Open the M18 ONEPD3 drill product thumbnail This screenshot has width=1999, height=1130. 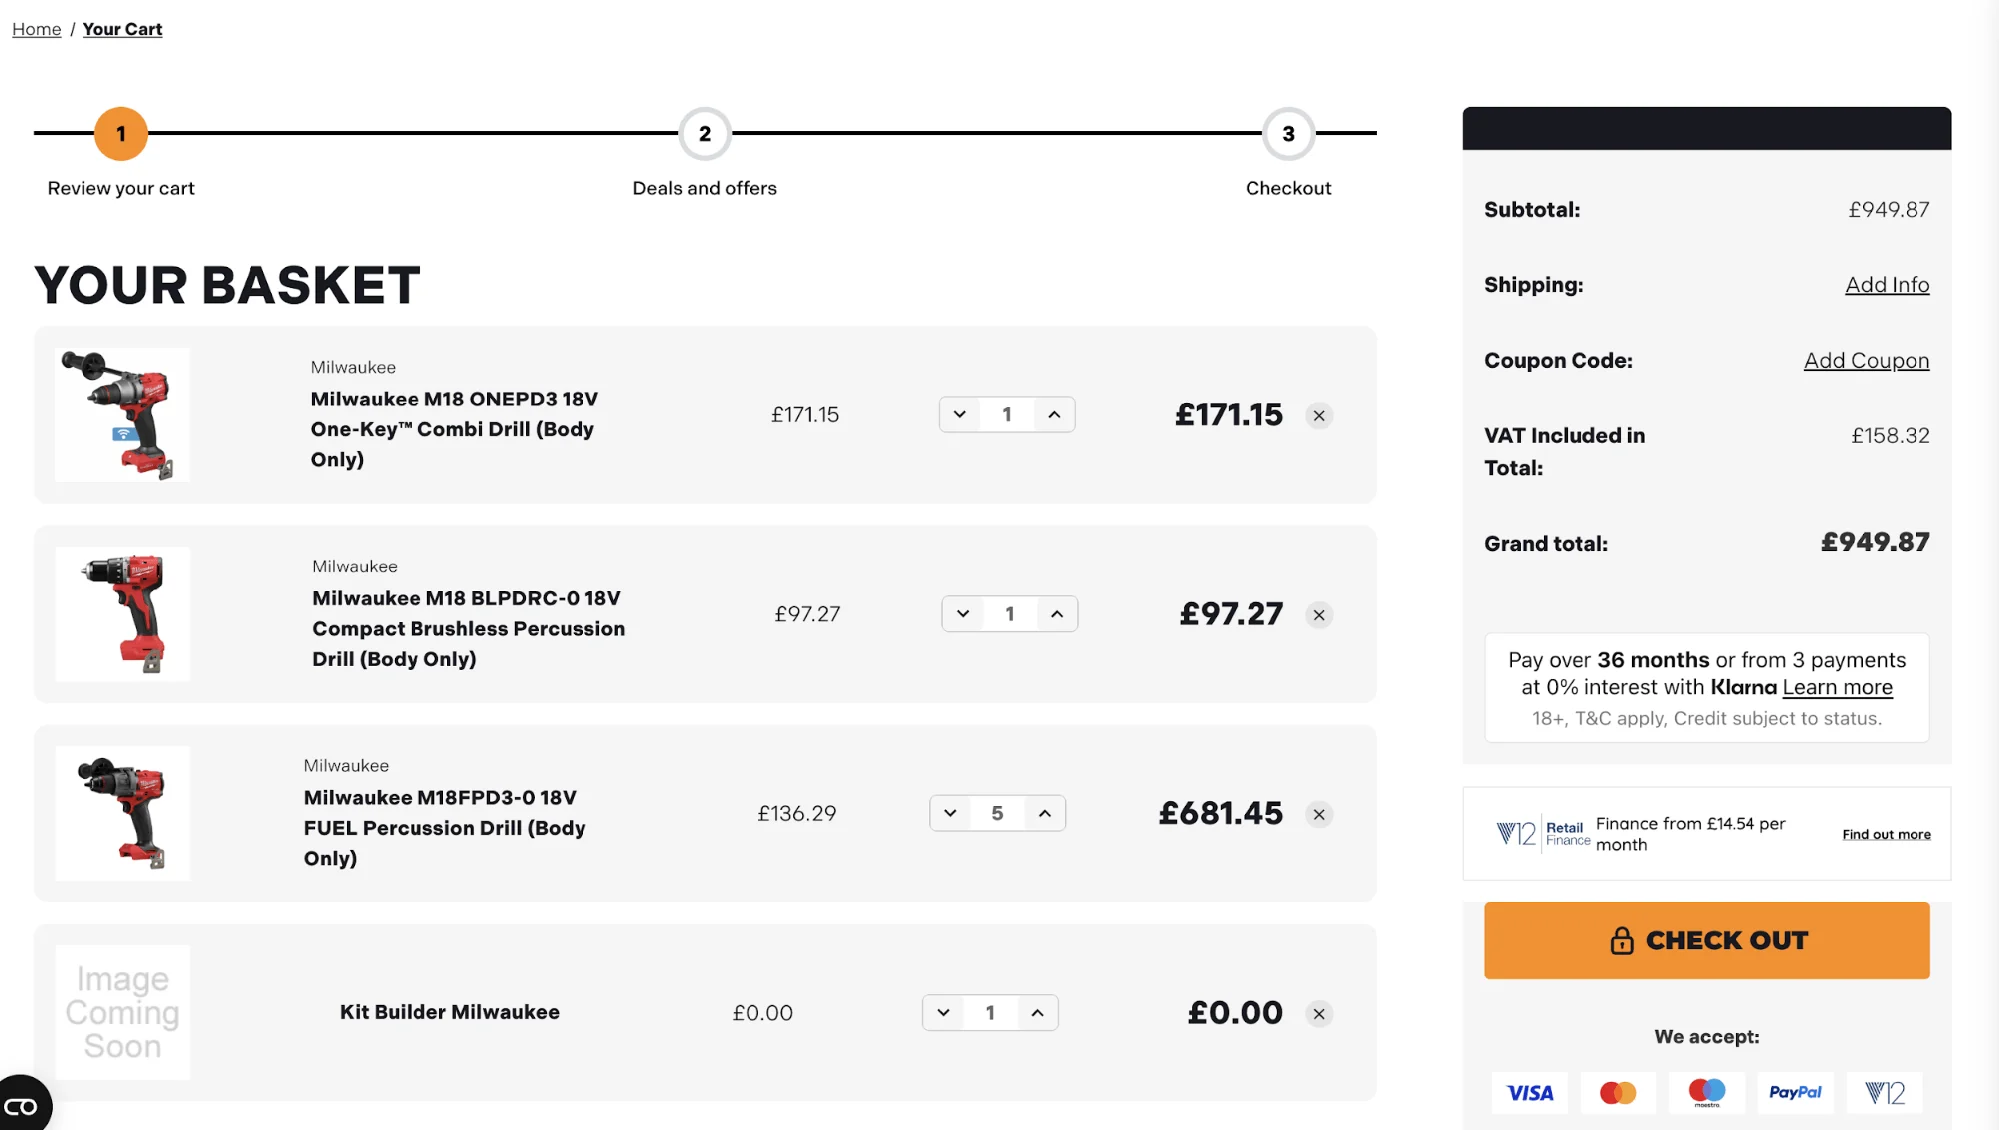point(123,415)
